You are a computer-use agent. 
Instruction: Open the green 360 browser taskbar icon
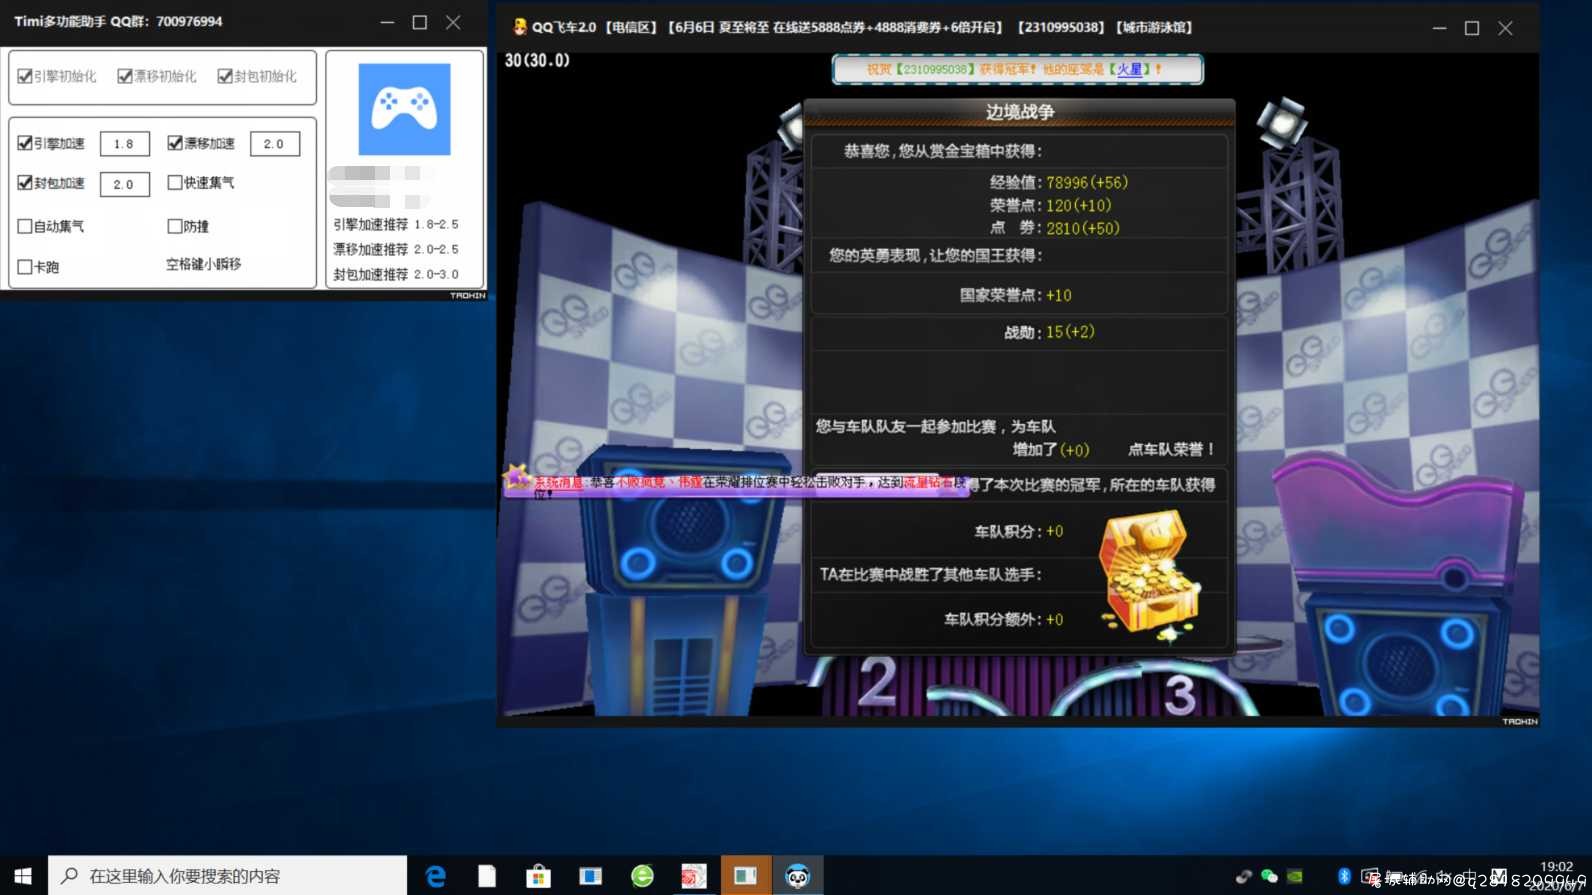(643, 876)
